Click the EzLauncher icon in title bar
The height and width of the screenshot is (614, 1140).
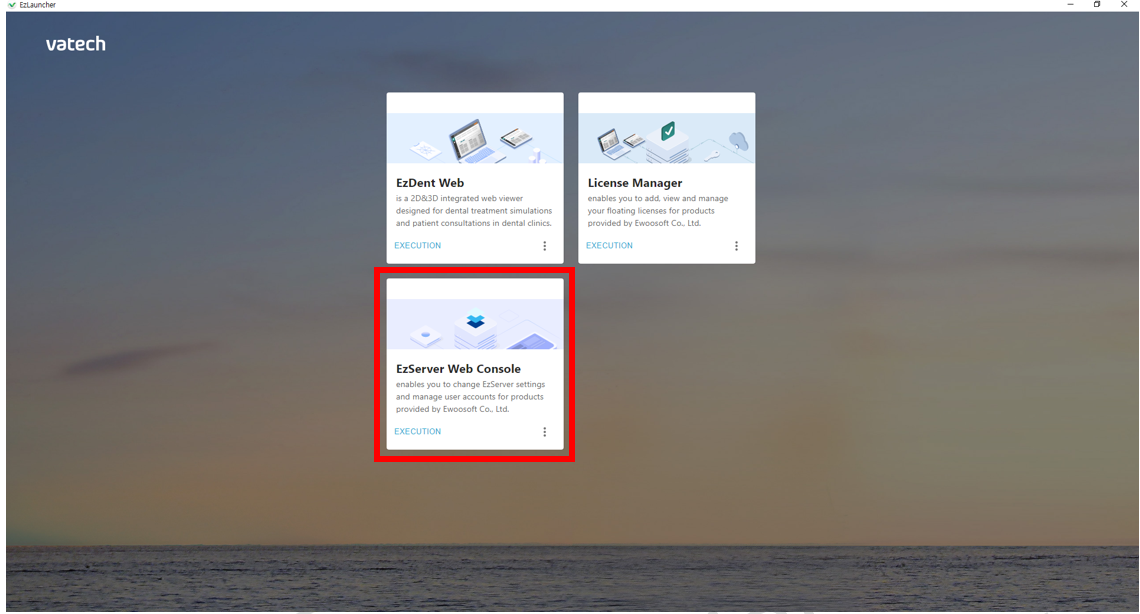click(11, 4)
